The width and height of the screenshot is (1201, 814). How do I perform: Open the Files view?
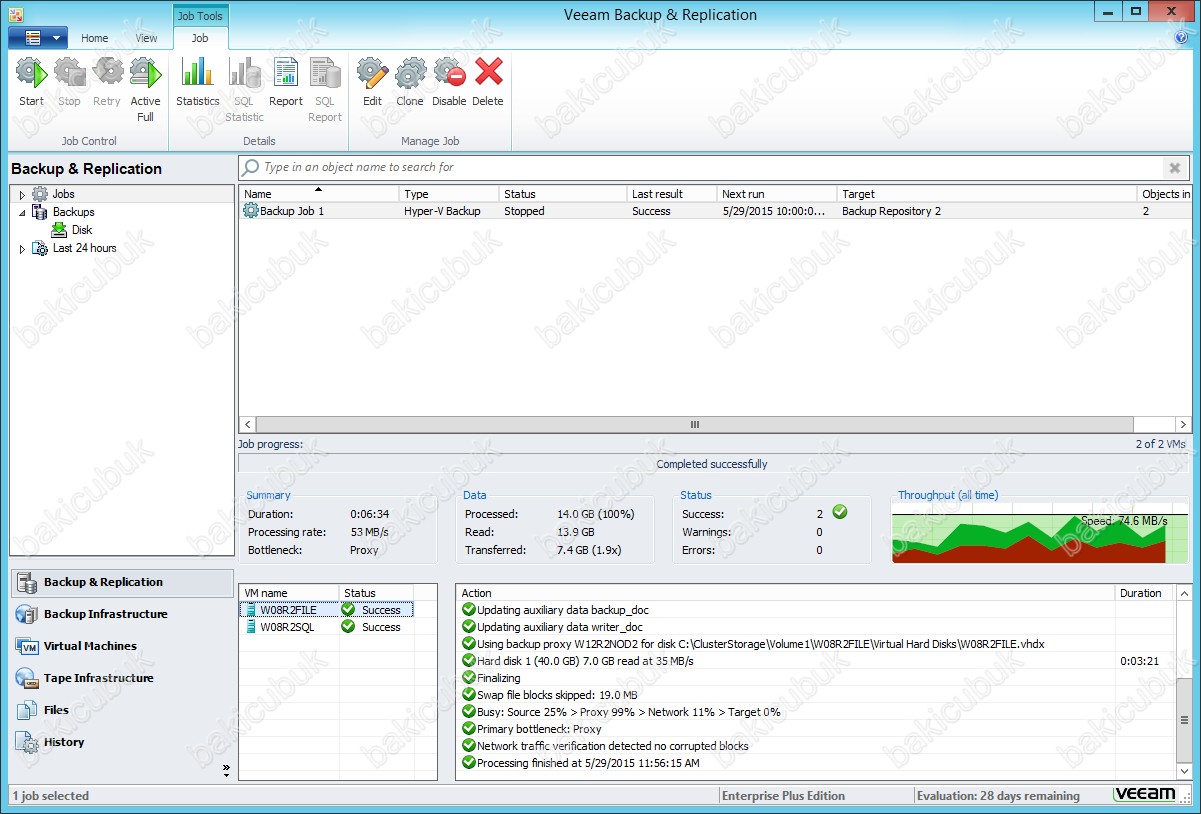[x=122, y=710]
